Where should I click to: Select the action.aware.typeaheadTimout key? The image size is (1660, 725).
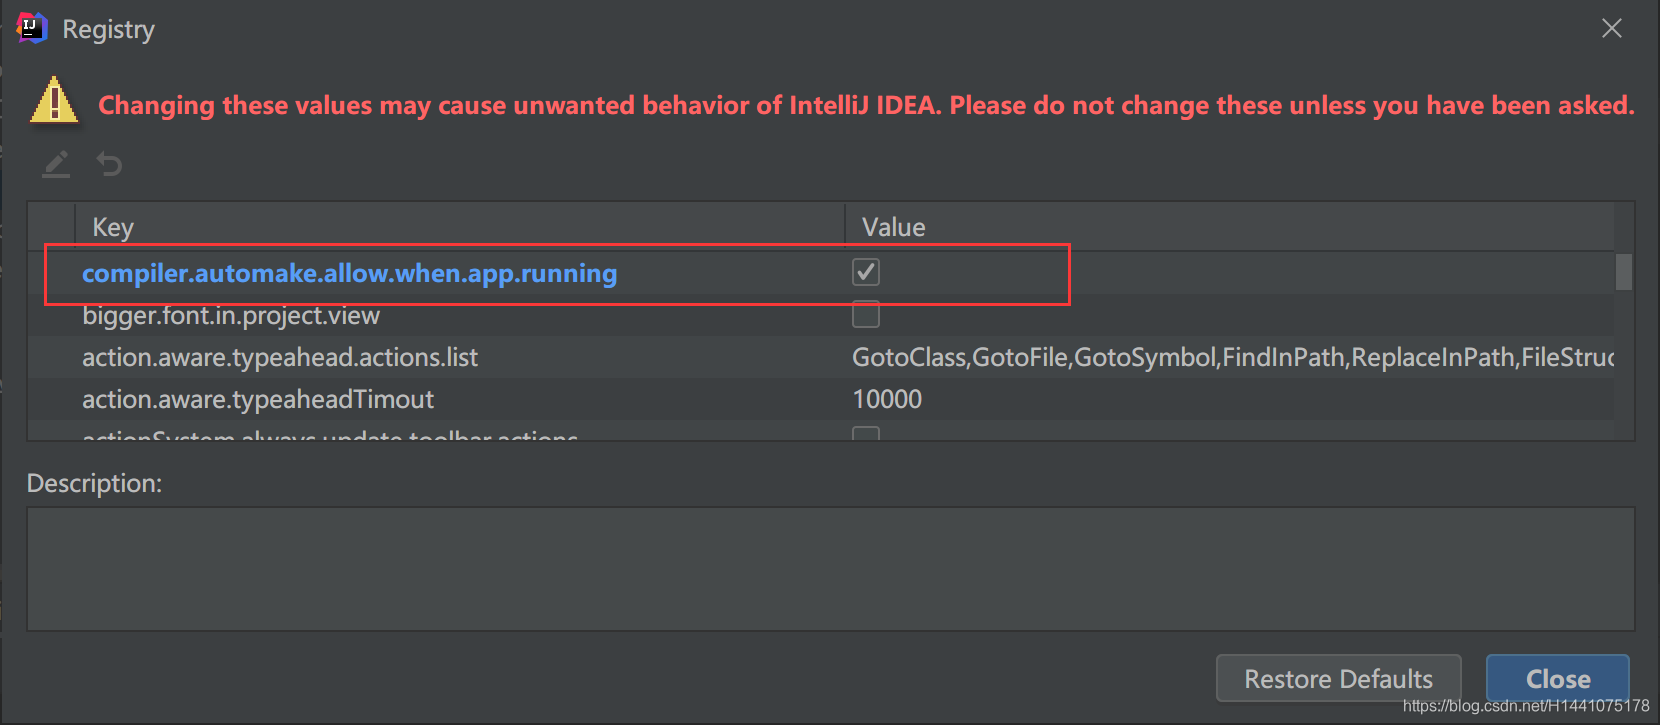point(258,400)
